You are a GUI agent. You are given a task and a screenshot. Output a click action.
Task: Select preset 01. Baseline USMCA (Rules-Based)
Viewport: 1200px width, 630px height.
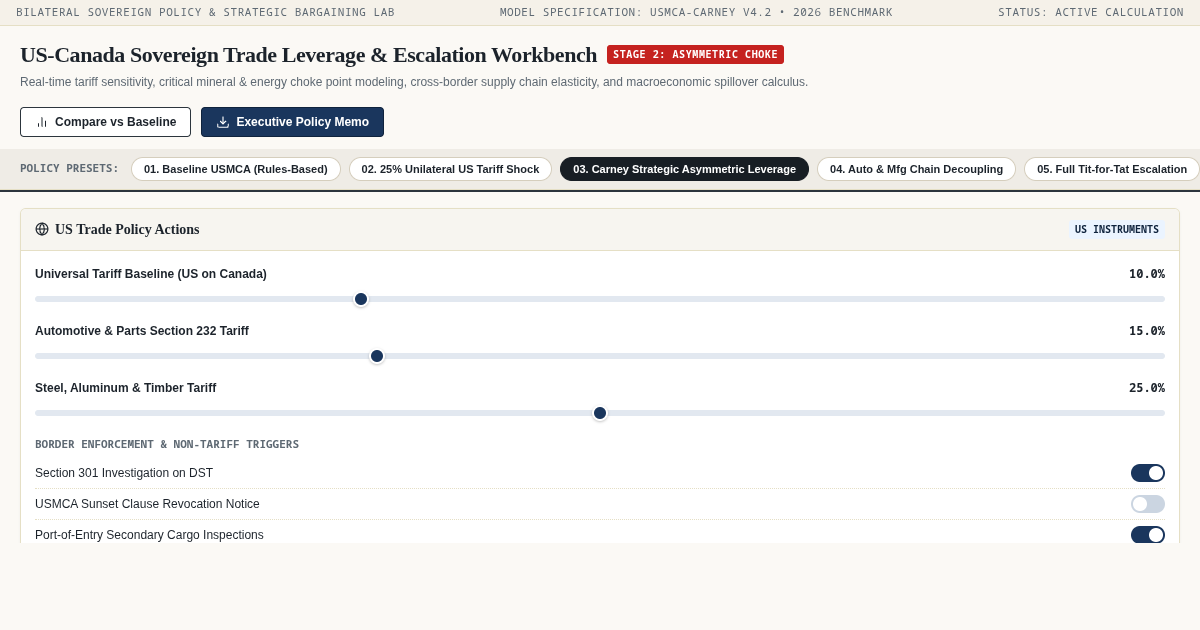pos(236,169)
